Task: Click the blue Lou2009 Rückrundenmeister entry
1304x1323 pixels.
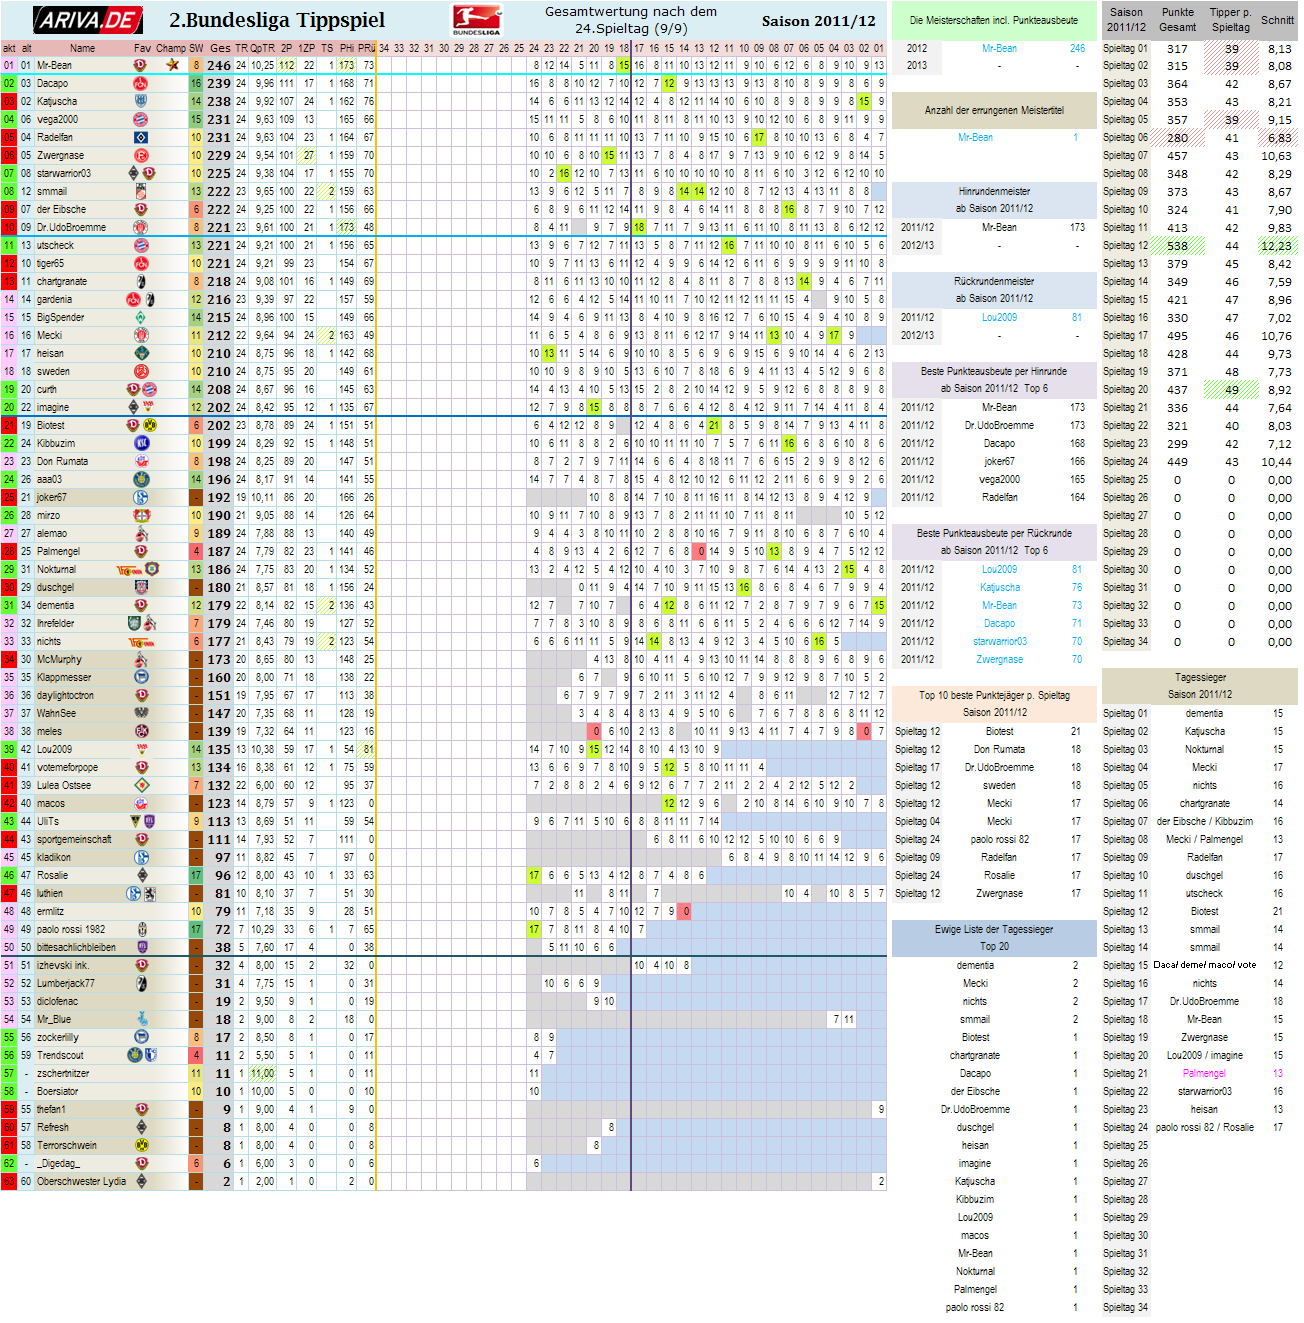Action: click(x=999, y=317)
